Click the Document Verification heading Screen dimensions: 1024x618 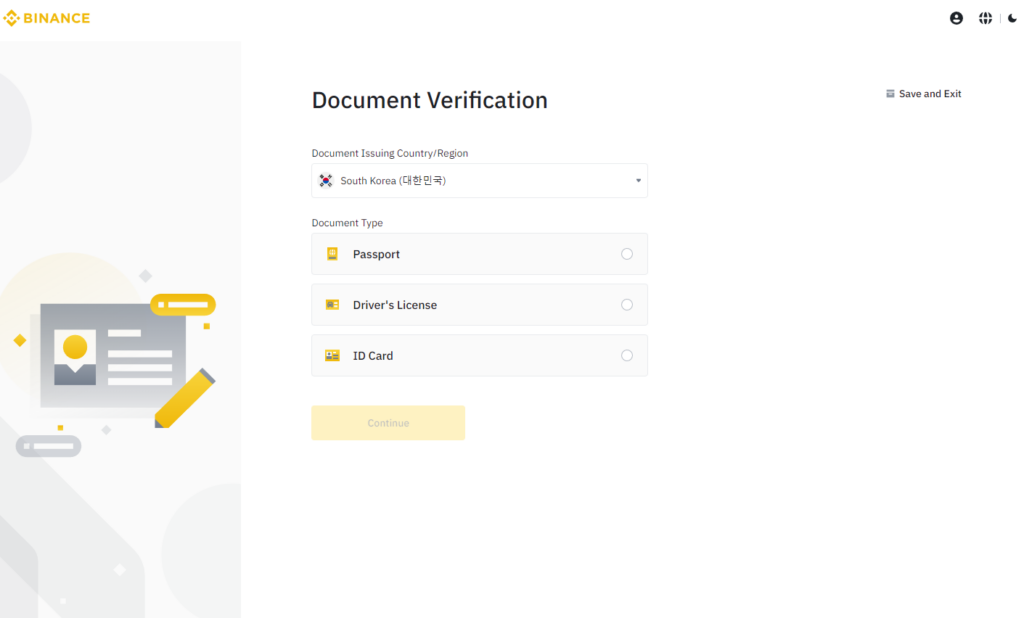430,100
